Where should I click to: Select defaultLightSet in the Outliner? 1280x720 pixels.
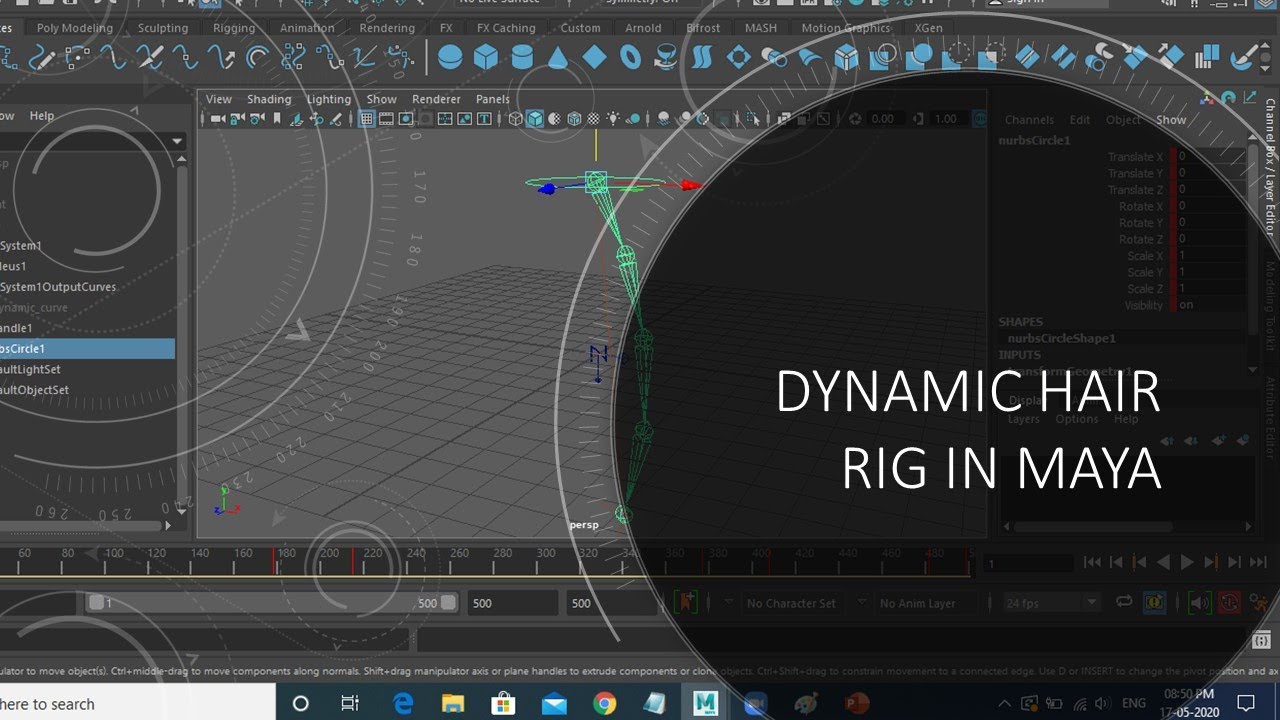(x=30, y=369)
